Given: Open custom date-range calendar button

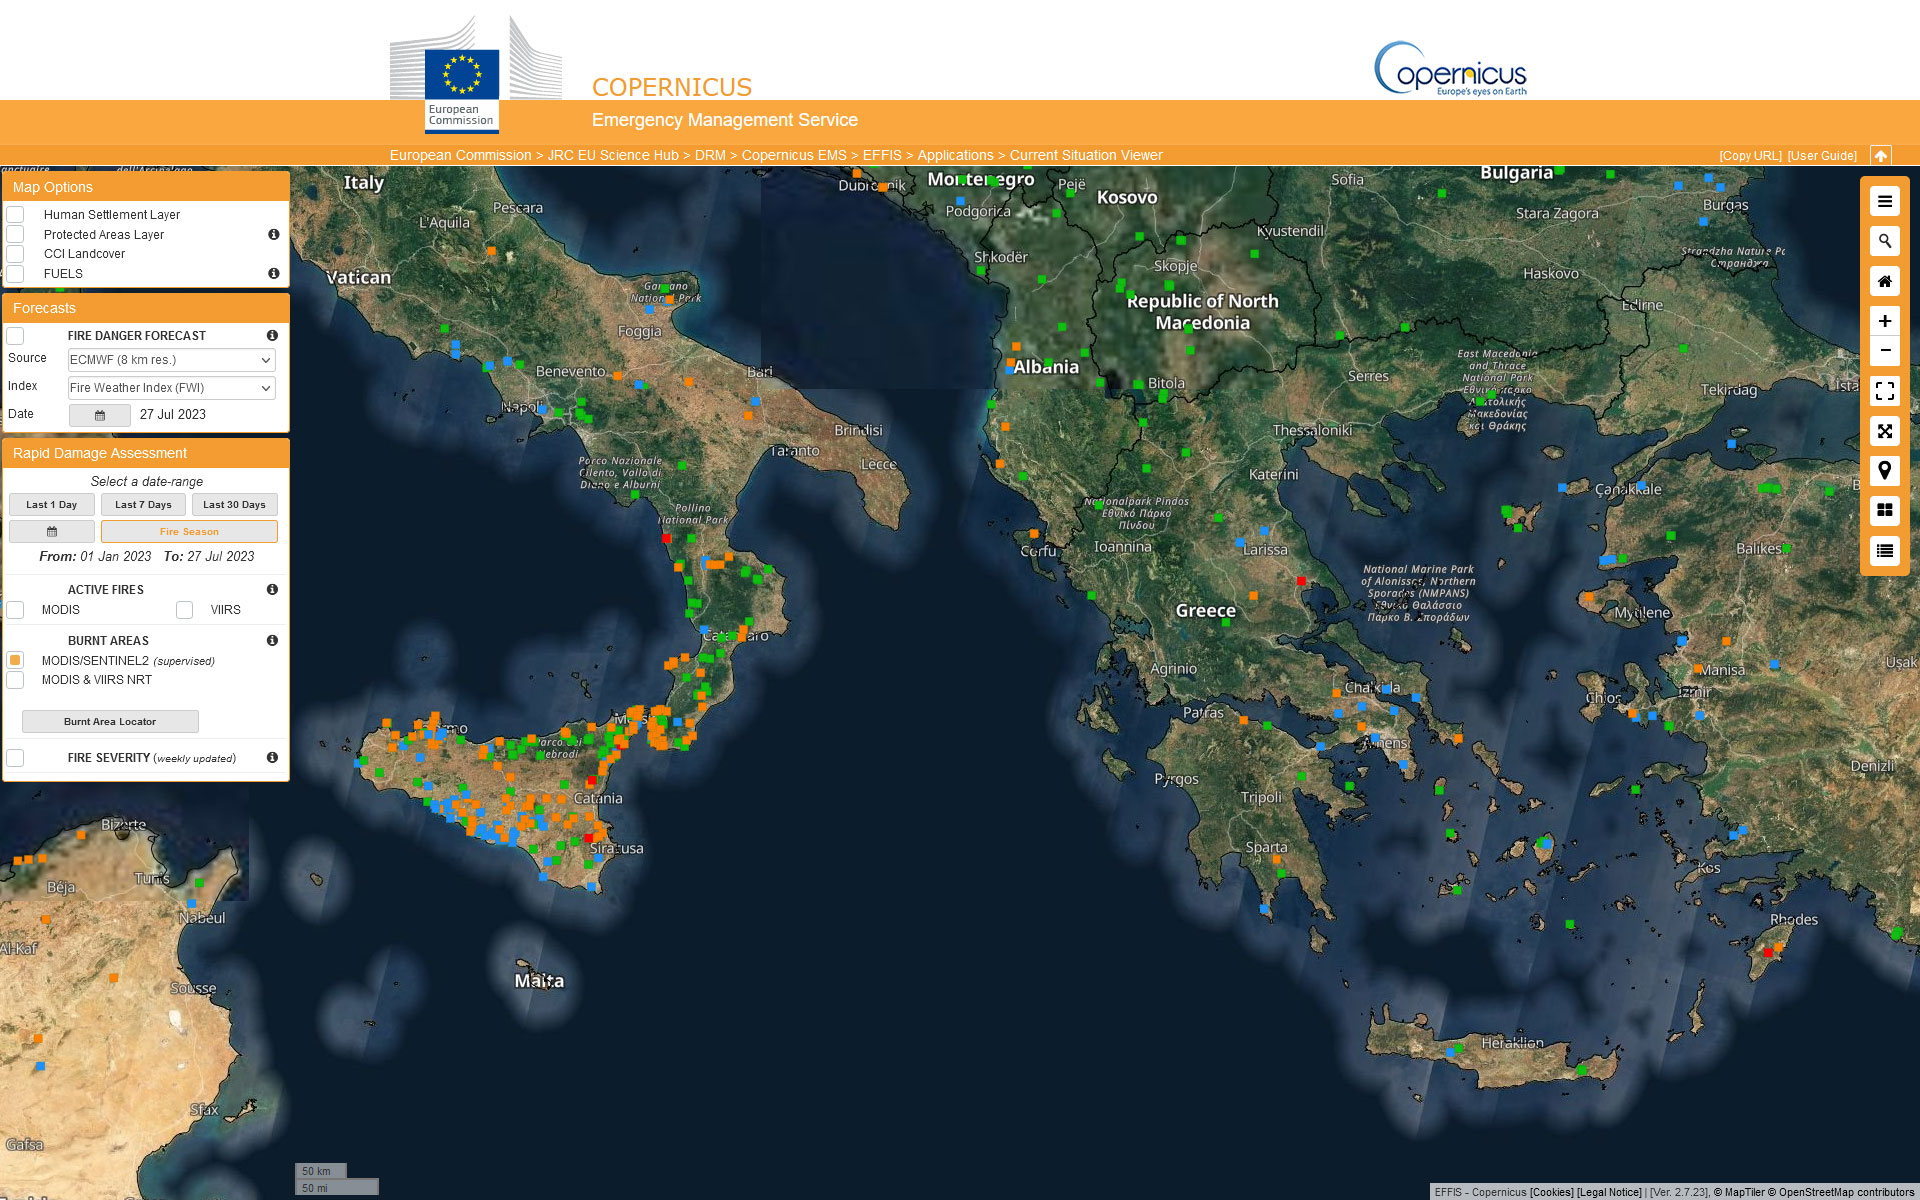Looking at the screenshot, I should point(52,531).
